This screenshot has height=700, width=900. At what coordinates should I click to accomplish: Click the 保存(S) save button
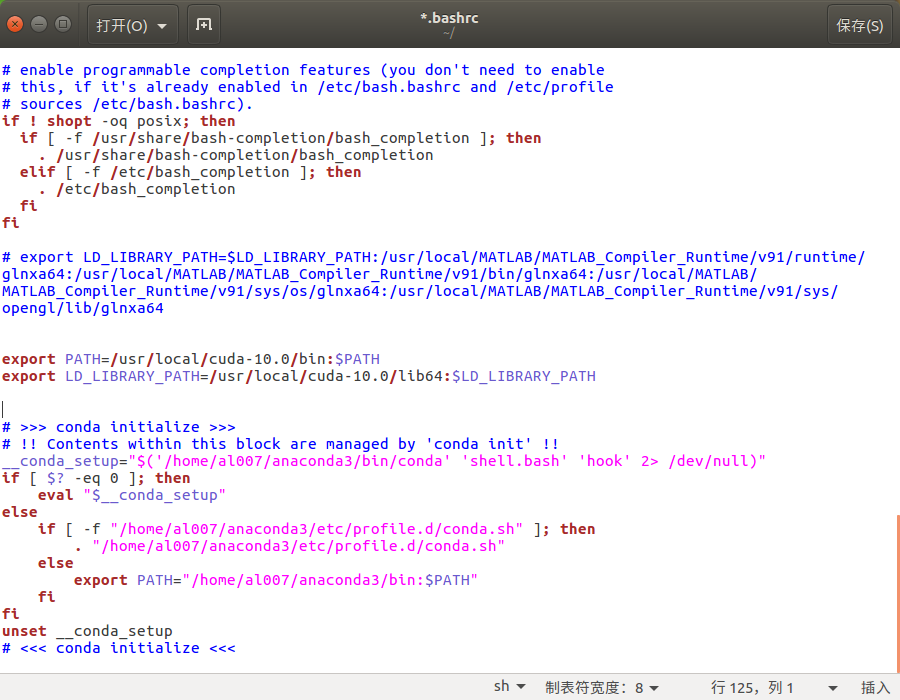coord(859,24)
